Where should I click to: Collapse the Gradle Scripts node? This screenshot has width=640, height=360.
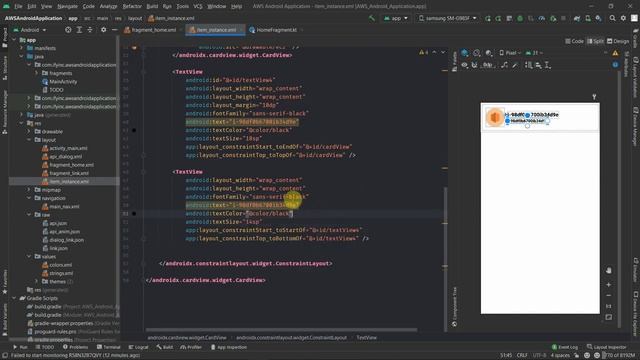pos(14,298)
